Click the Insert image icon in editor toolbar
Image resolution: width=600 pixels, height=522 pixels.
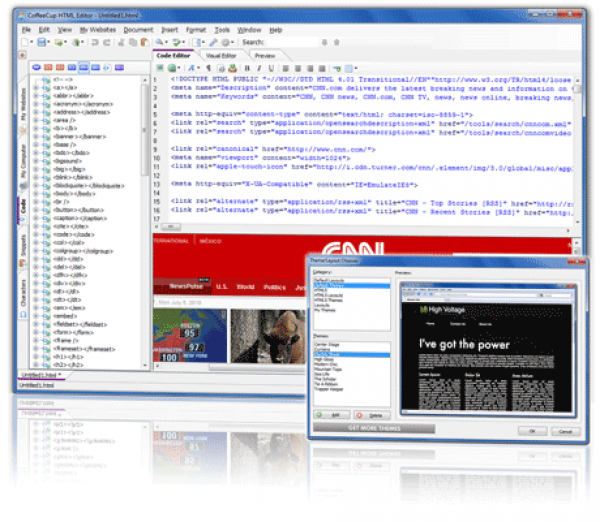point(160,68)
